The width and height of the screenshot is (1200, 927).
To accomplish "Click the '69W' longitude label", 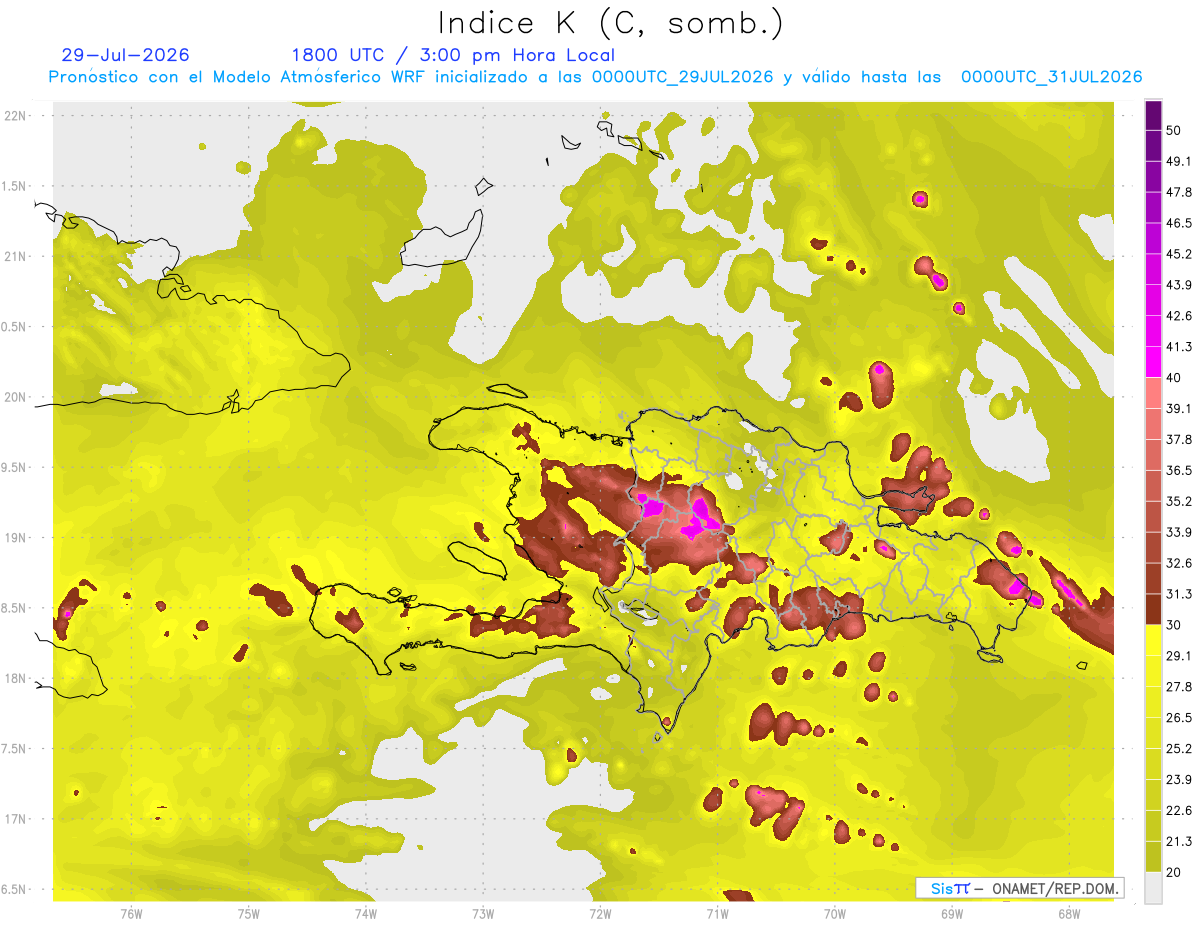I will 952,914.
